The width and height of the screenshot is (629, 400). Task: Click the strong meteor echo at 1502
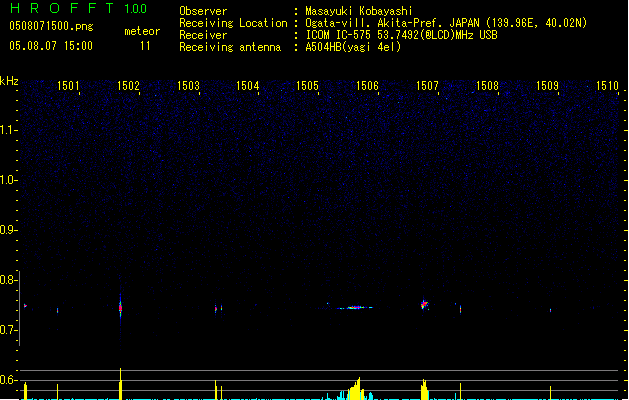(x=120, y=308)
